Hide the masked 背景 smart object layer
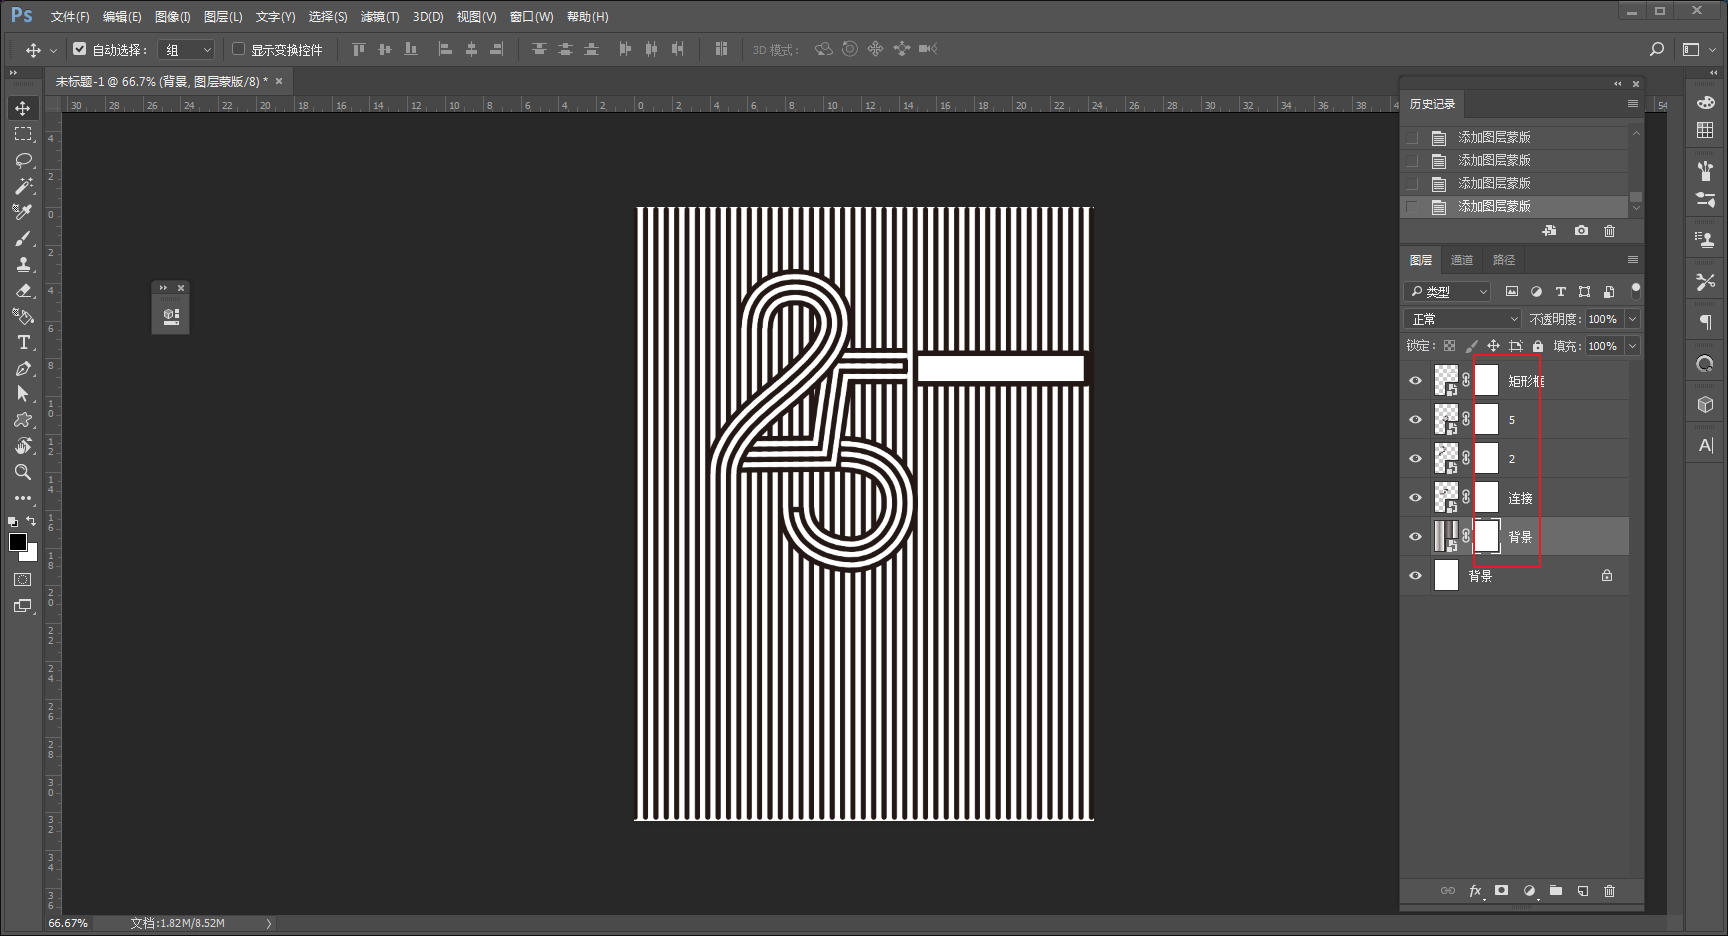This screenshot has width=1728, height=936. pos(1415,537)
